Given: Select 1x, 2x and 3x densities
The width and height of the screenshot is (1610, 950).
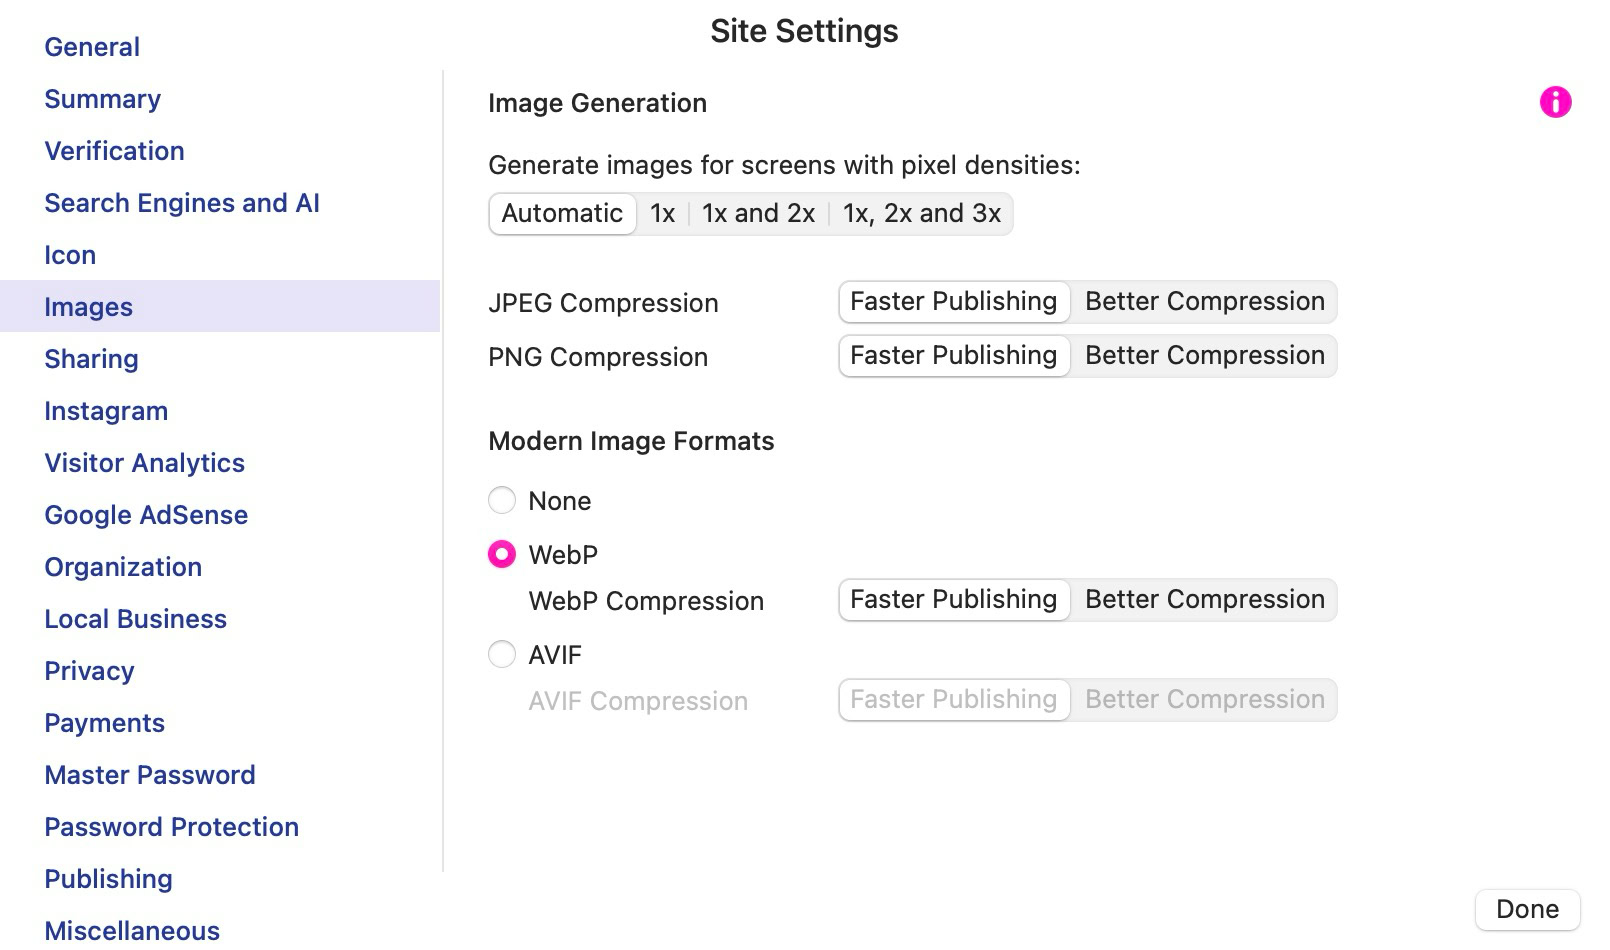Looking at the screenshot, I should [x=921, y=214].
